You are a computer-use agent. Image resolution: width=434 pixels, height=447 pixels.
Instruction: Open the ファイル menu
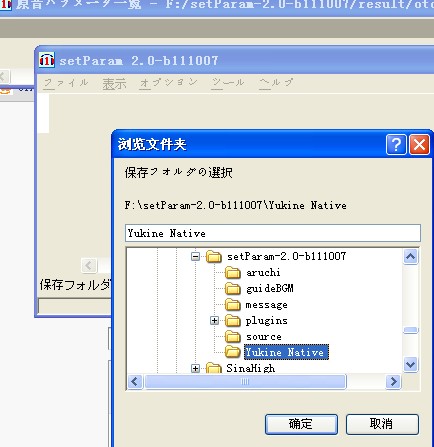point(66,83)
